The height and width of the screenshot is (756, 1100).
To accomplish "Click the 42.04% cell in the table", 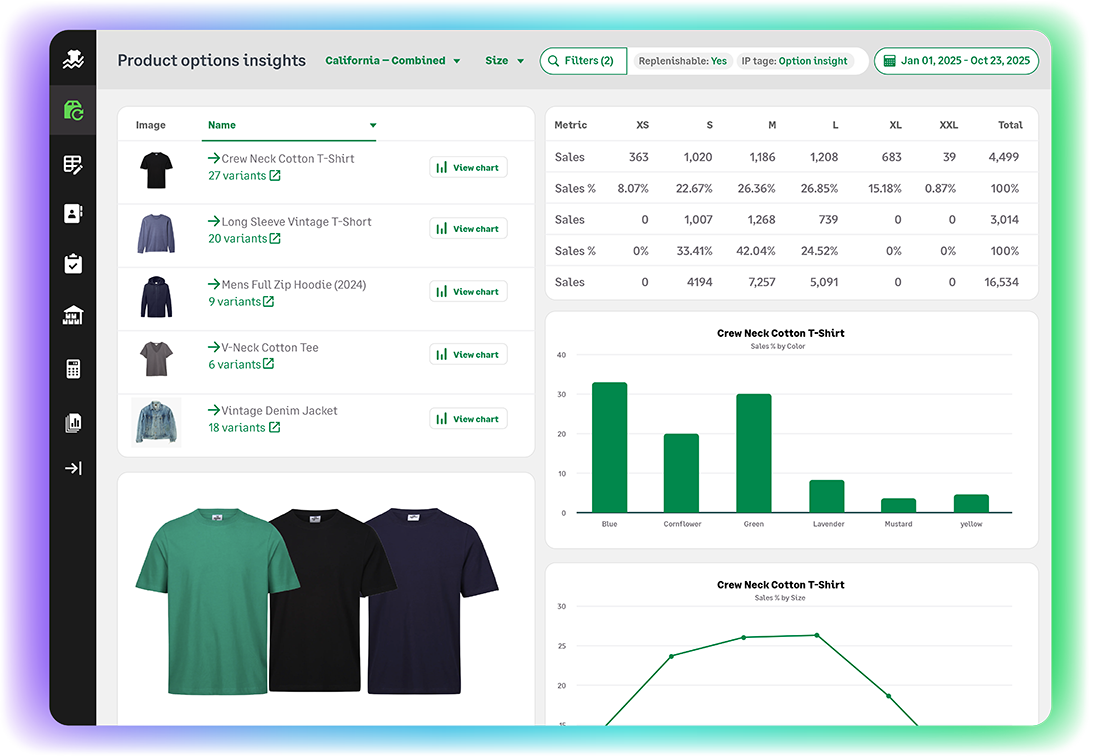I will click(756, 251).
